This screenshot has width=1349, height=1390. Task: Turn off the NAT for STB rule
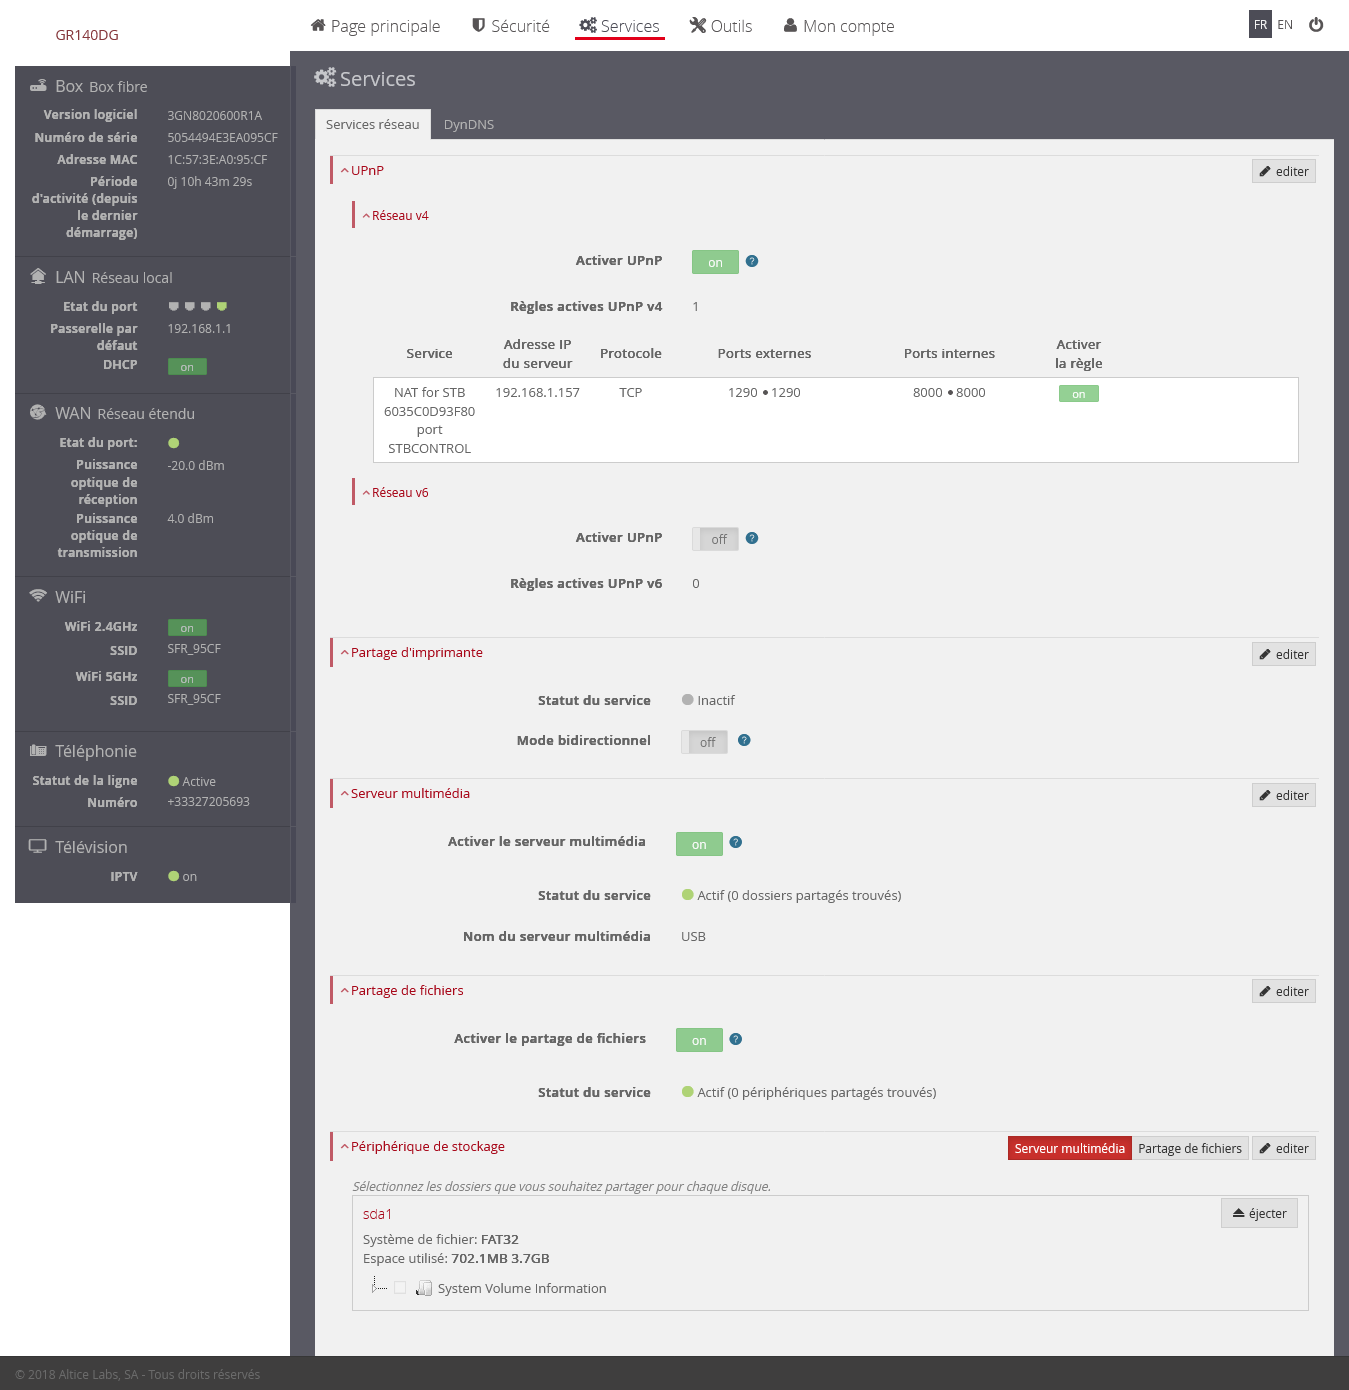click(x=1078, y=393)
